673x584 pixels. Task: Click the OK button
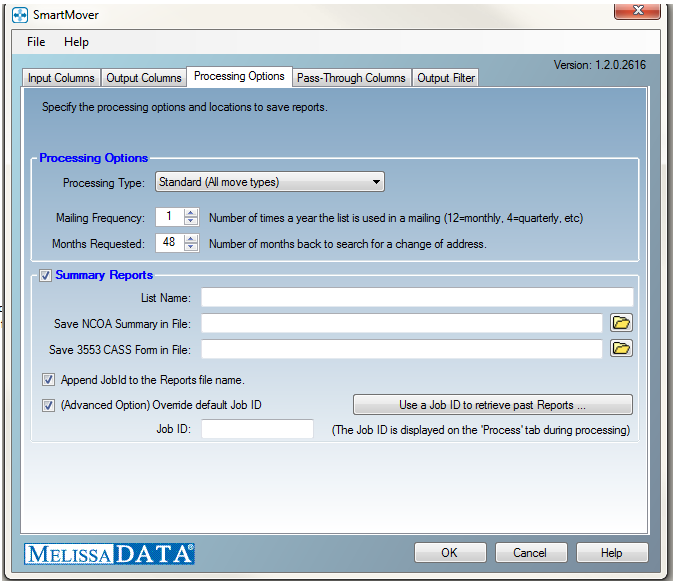pyautogui.click(x=450, y=553)
